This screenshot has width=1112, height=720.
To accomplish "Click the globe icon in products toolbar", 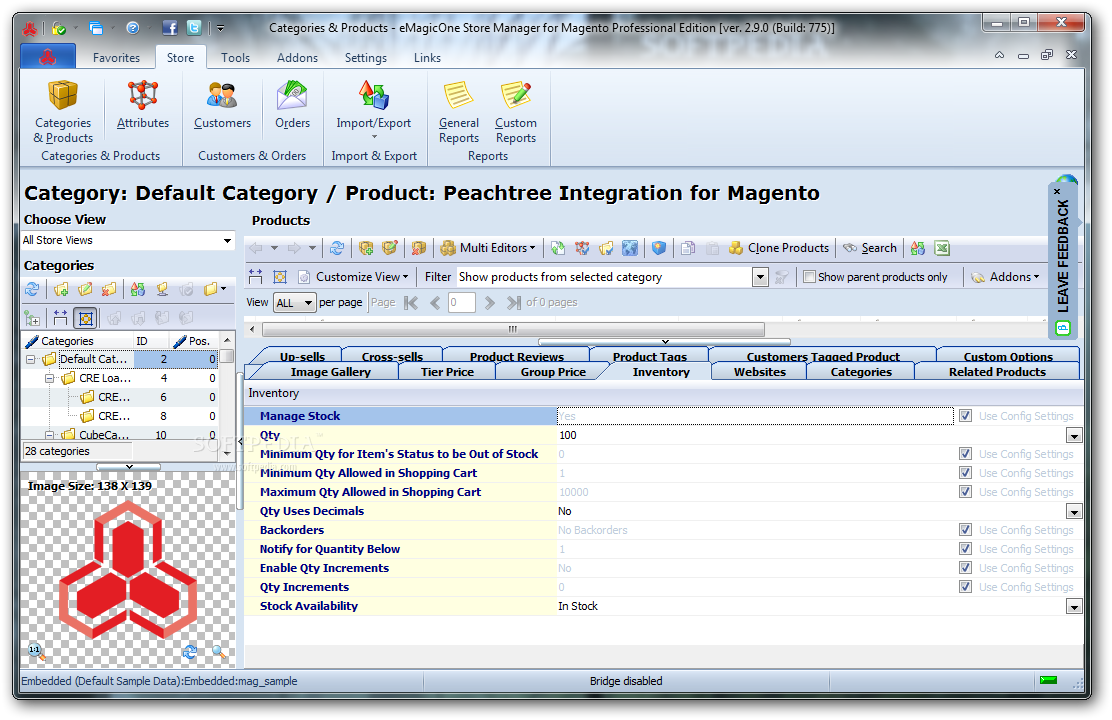I will click(x=629, y=248).
